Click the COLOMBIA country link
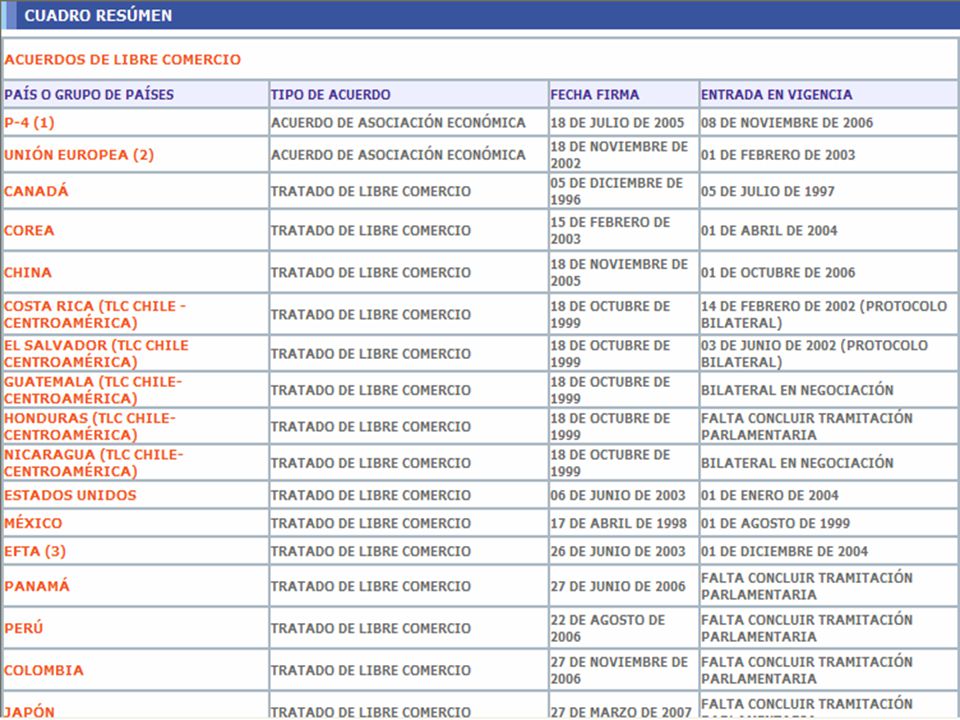The image size is (960, 720). [44, 670]
